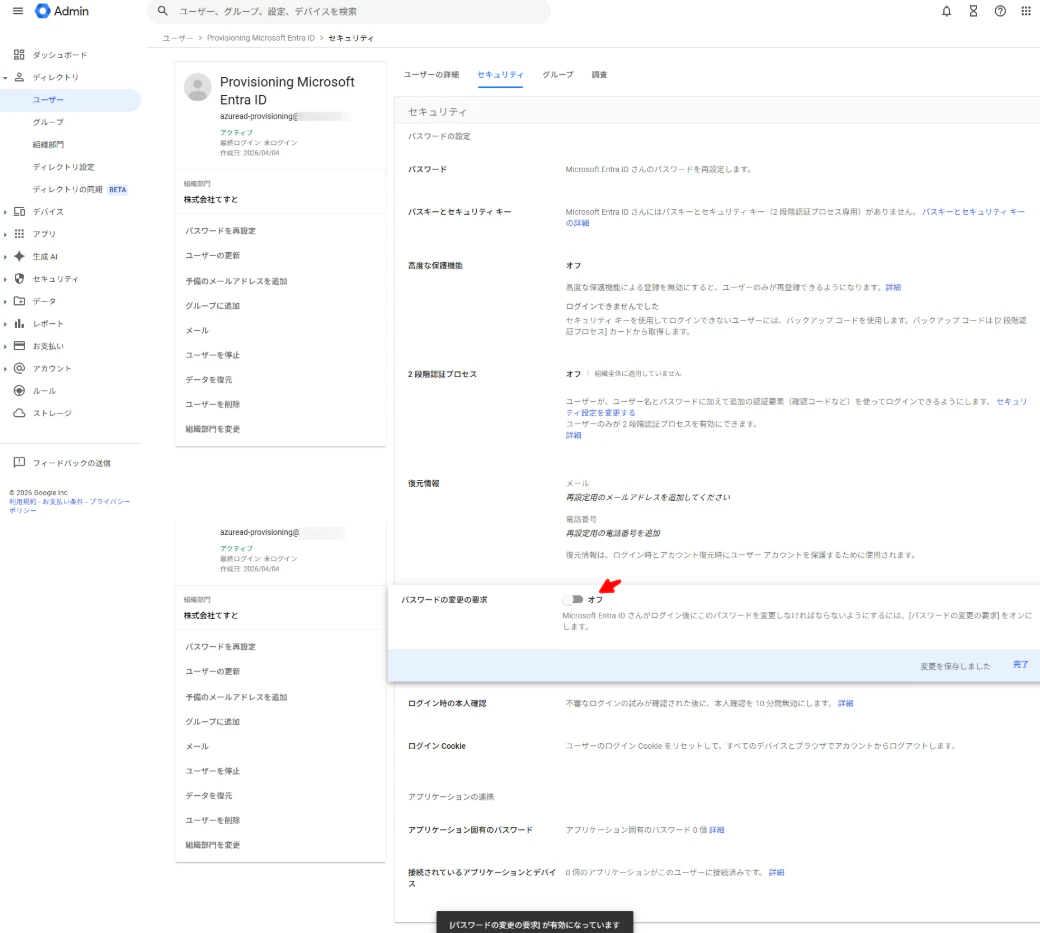Toggle the パスワードの変更の要求 switch
Viewport: 1040px width, 933px height.
(x=572, y=599)
